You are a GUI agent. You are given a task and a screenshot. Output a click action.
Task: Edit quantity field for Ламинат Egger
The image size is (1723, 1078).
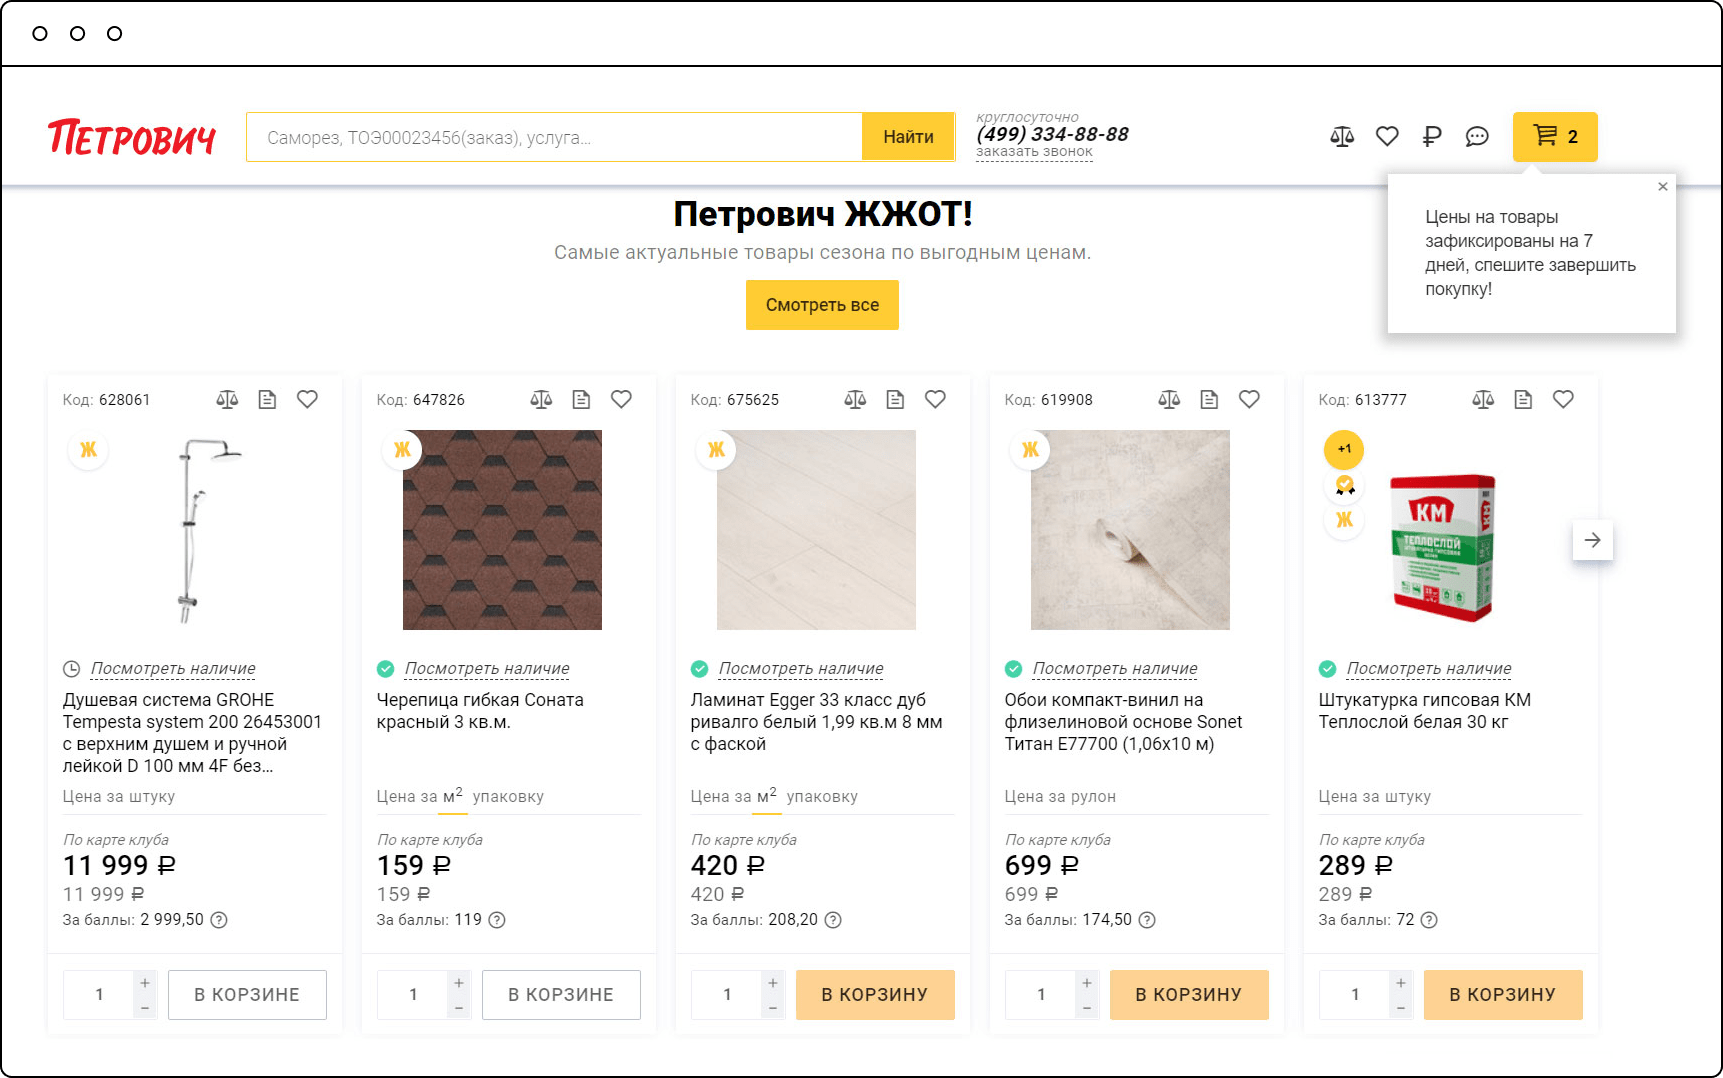pyautogui.click(x=727, y=995)
